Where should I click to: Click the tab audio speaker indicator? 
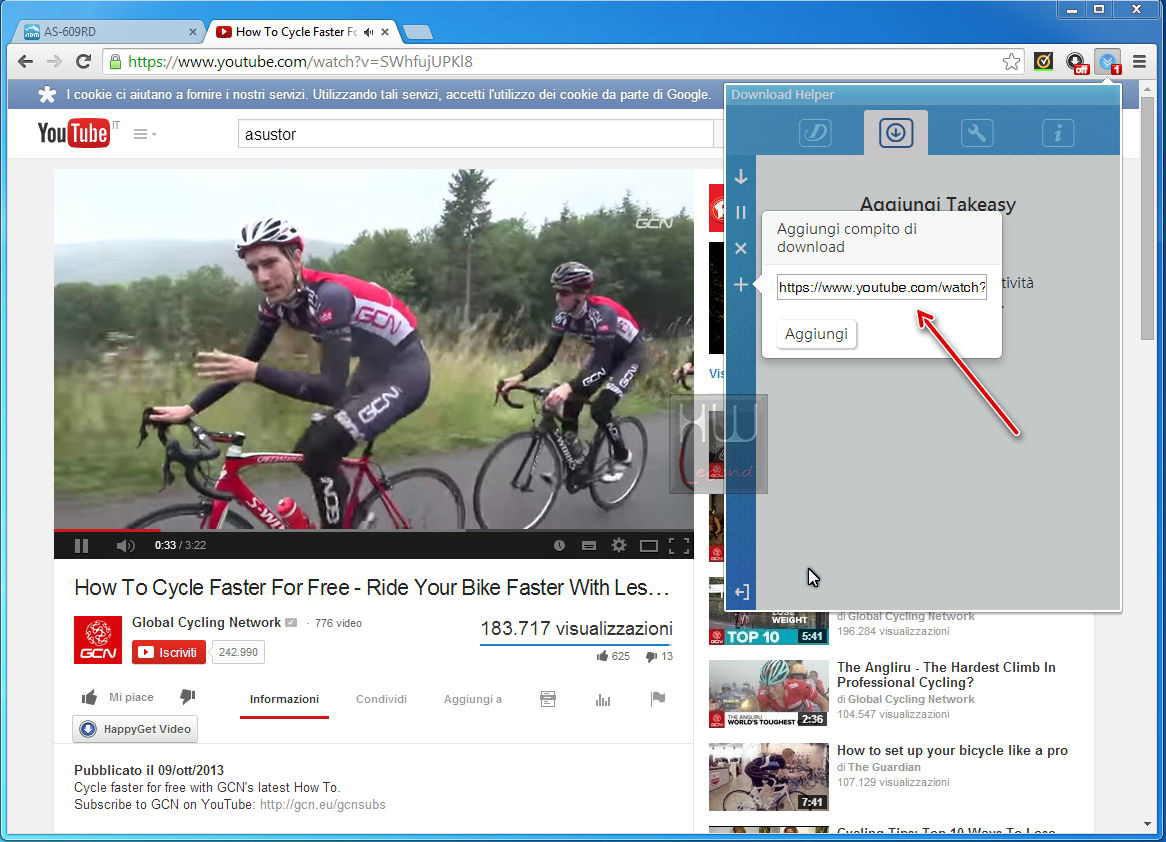click(x=368, y=32)
